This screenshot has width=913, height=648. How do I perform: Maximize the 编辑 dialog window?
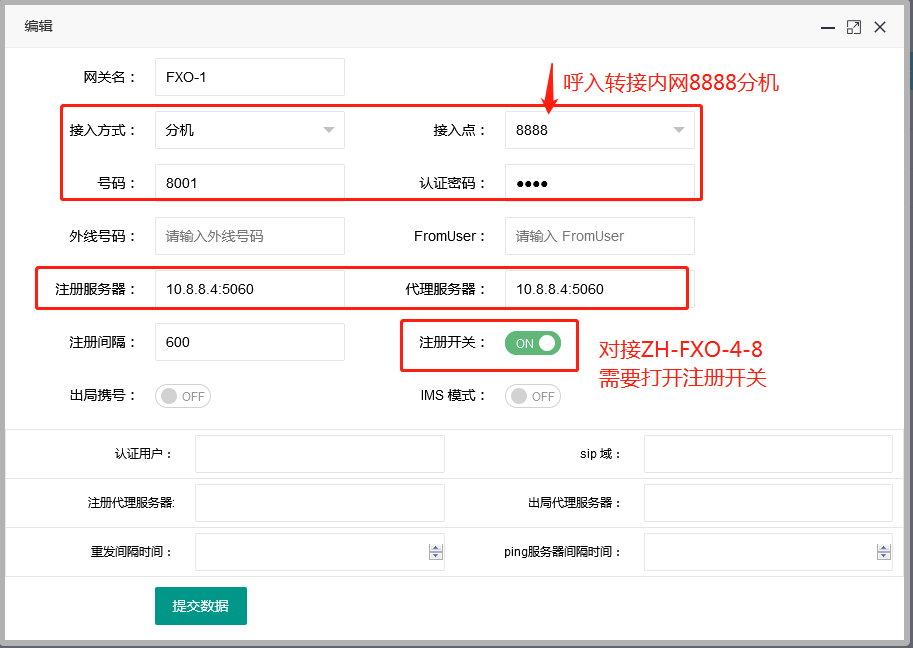coord(854,27)
